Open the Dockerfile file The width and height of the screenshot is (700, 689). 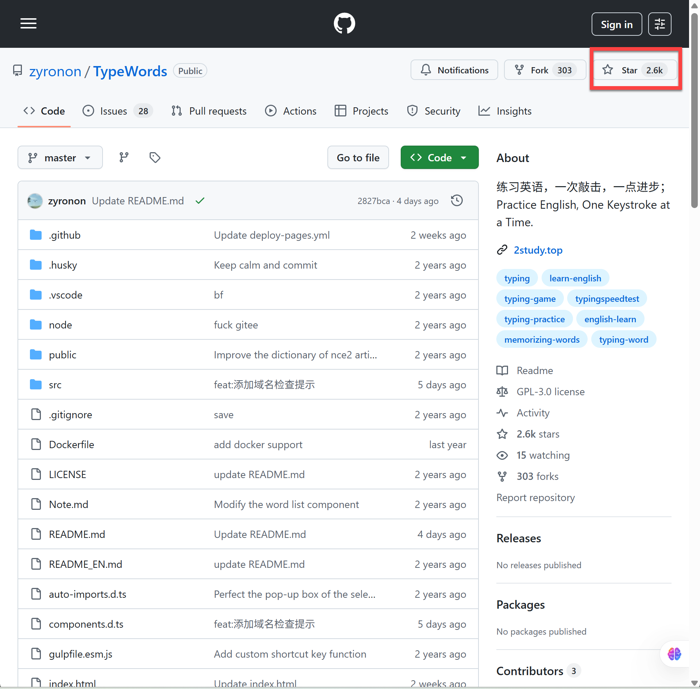[x=71, y=444]
